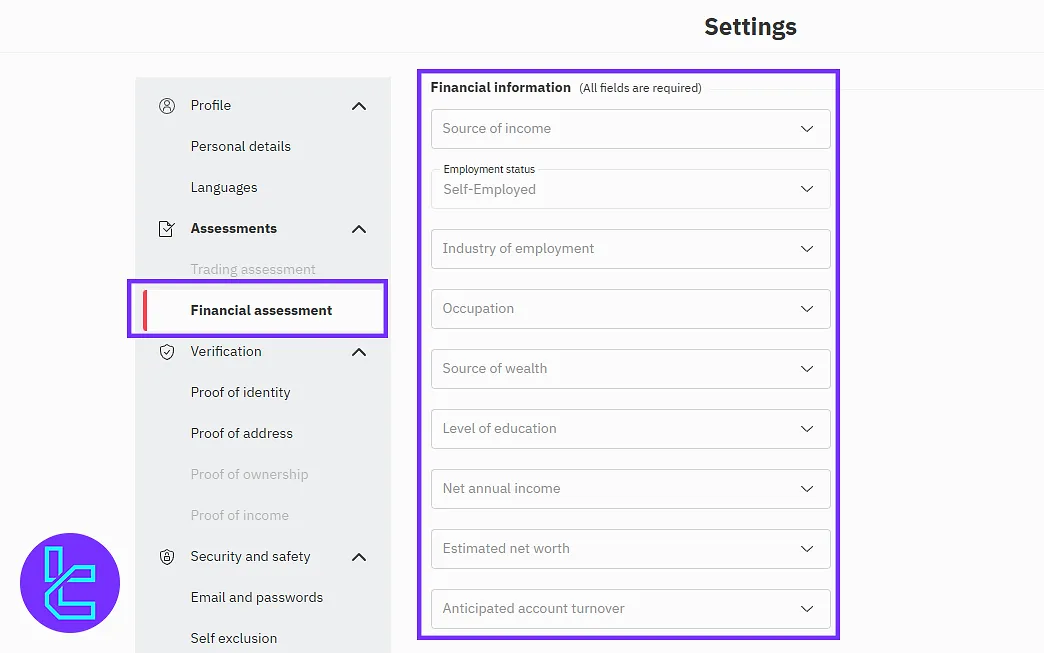Open the Net annual income dropdown
This screenshot has height=653, width=1044.
(631, 489)
